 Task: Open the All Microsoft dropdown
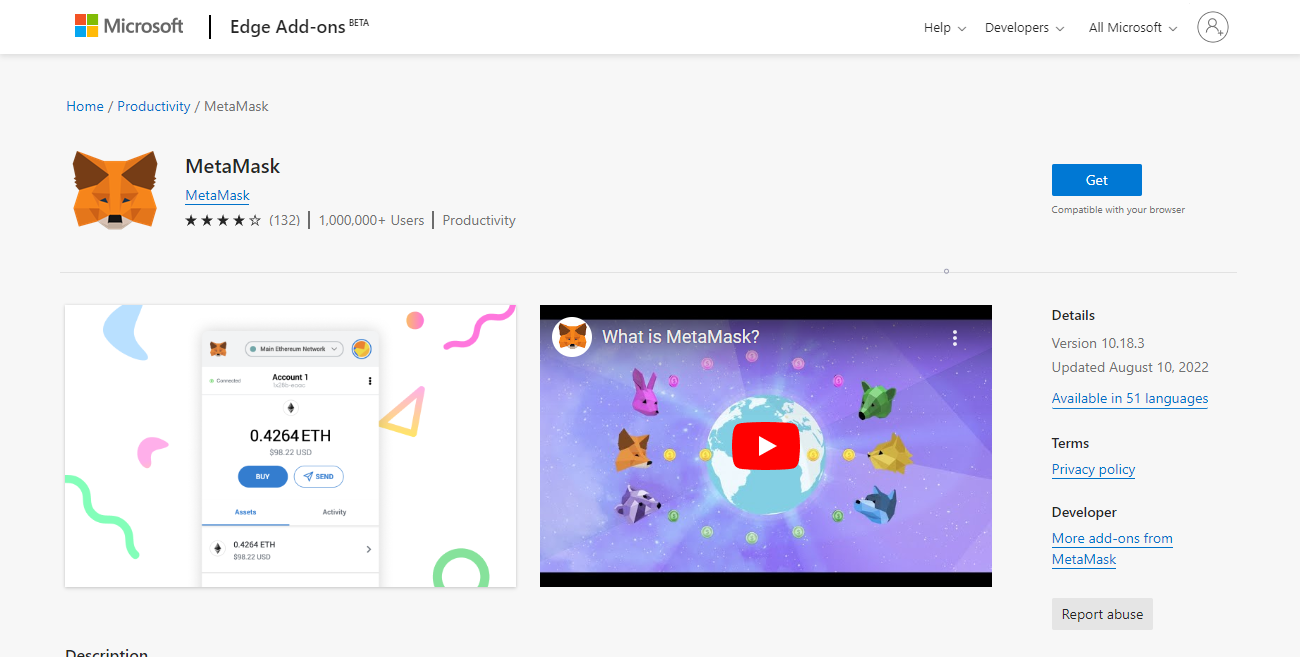[1133, 28]
